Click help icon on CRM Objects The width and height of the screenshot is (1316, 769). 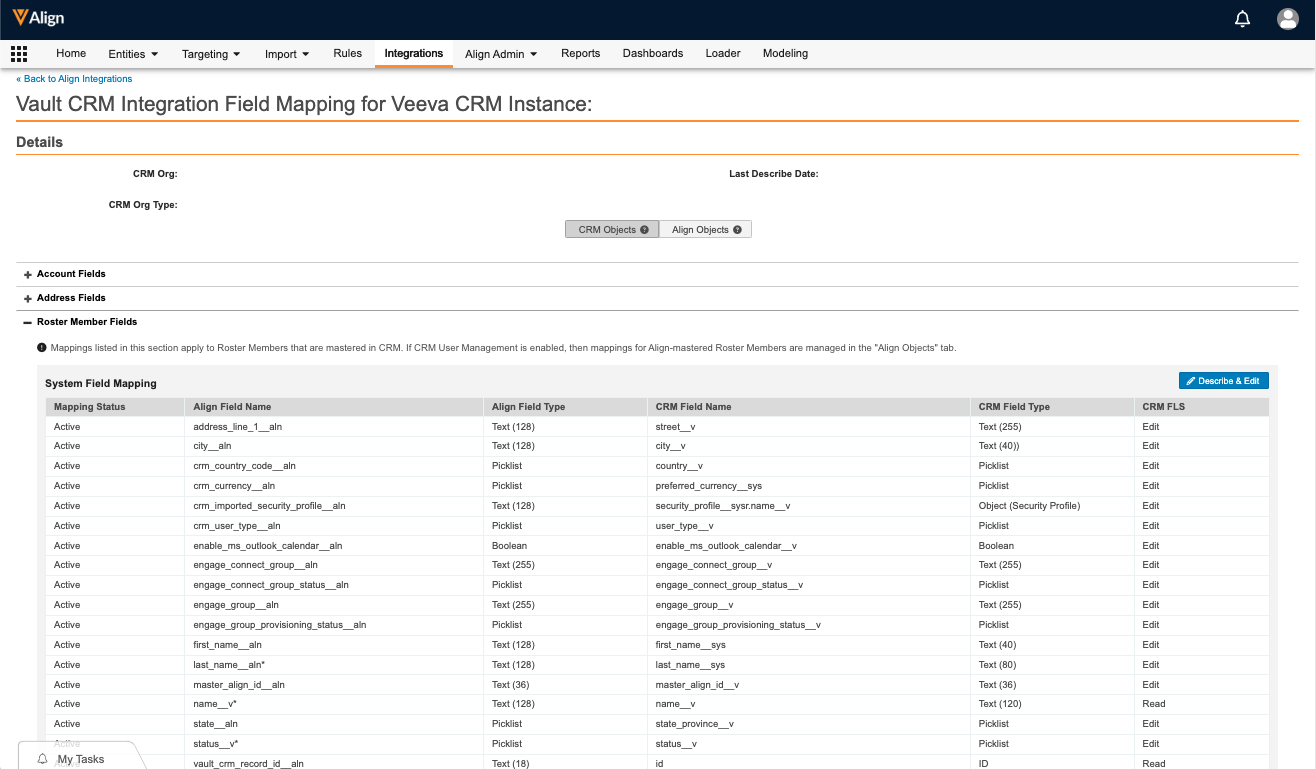pyautogui.click(x=644, y=230)
